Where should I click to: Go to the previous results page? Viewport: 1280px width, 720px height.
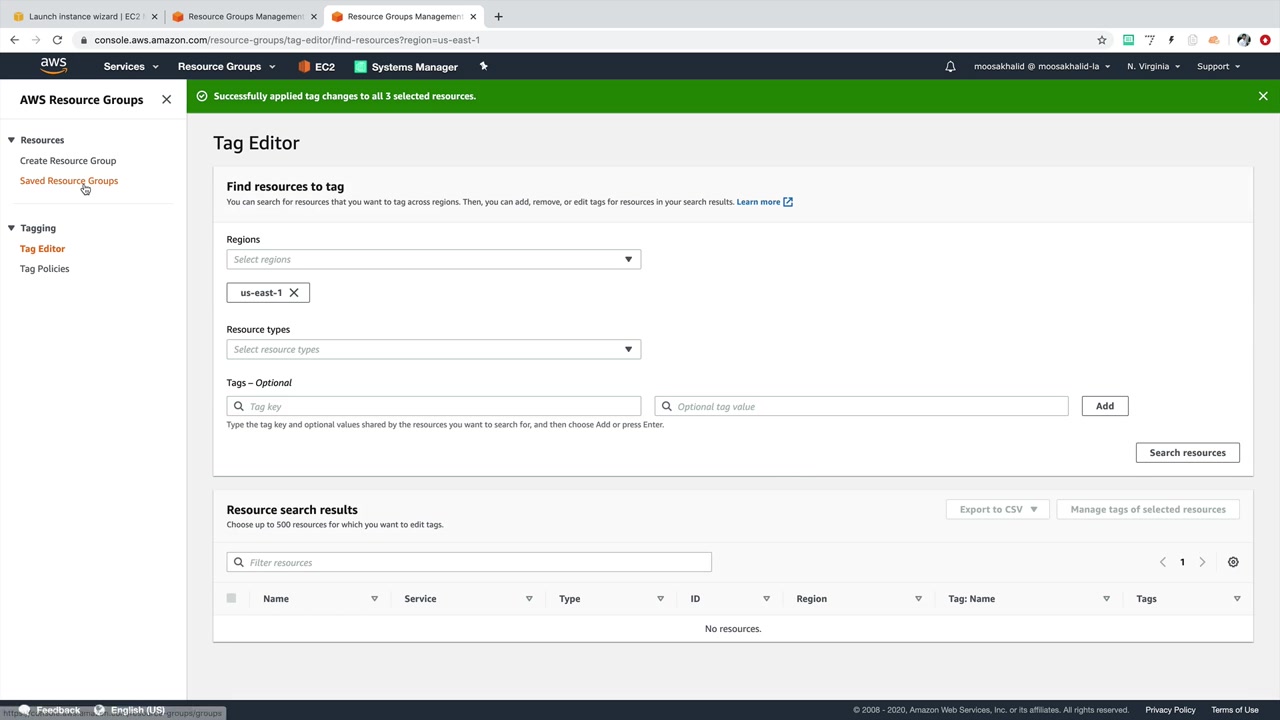tap(1162, 562)
